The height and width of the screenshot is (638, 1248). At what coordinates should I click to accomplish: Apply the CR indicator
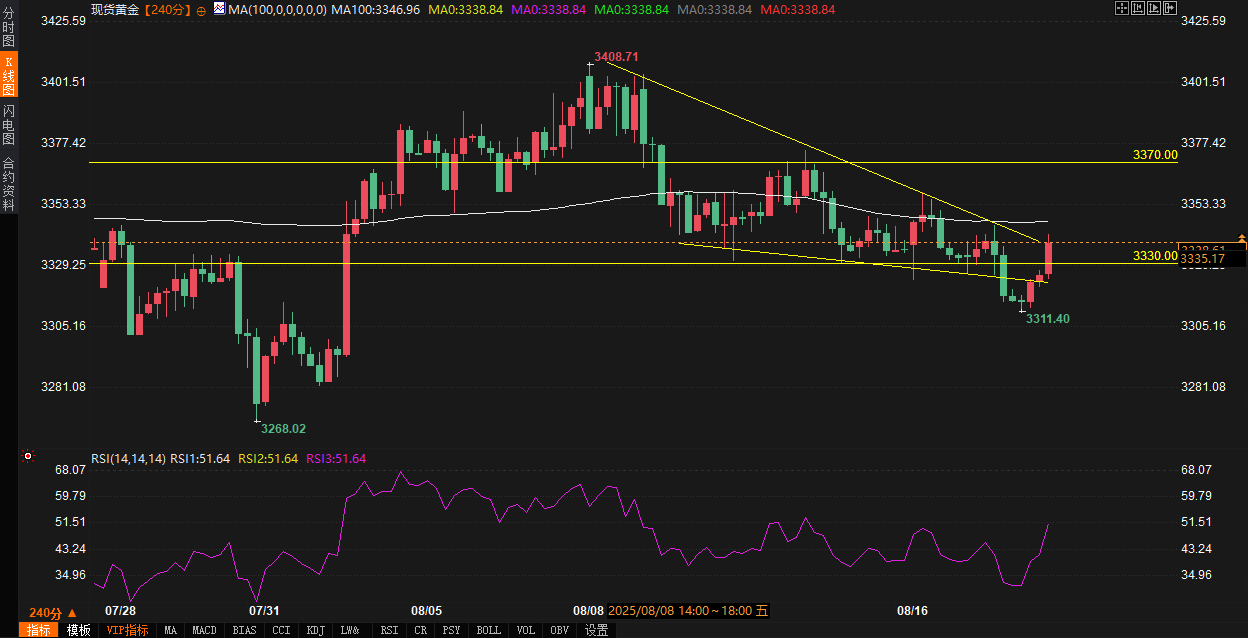click(x=421, y=630)
